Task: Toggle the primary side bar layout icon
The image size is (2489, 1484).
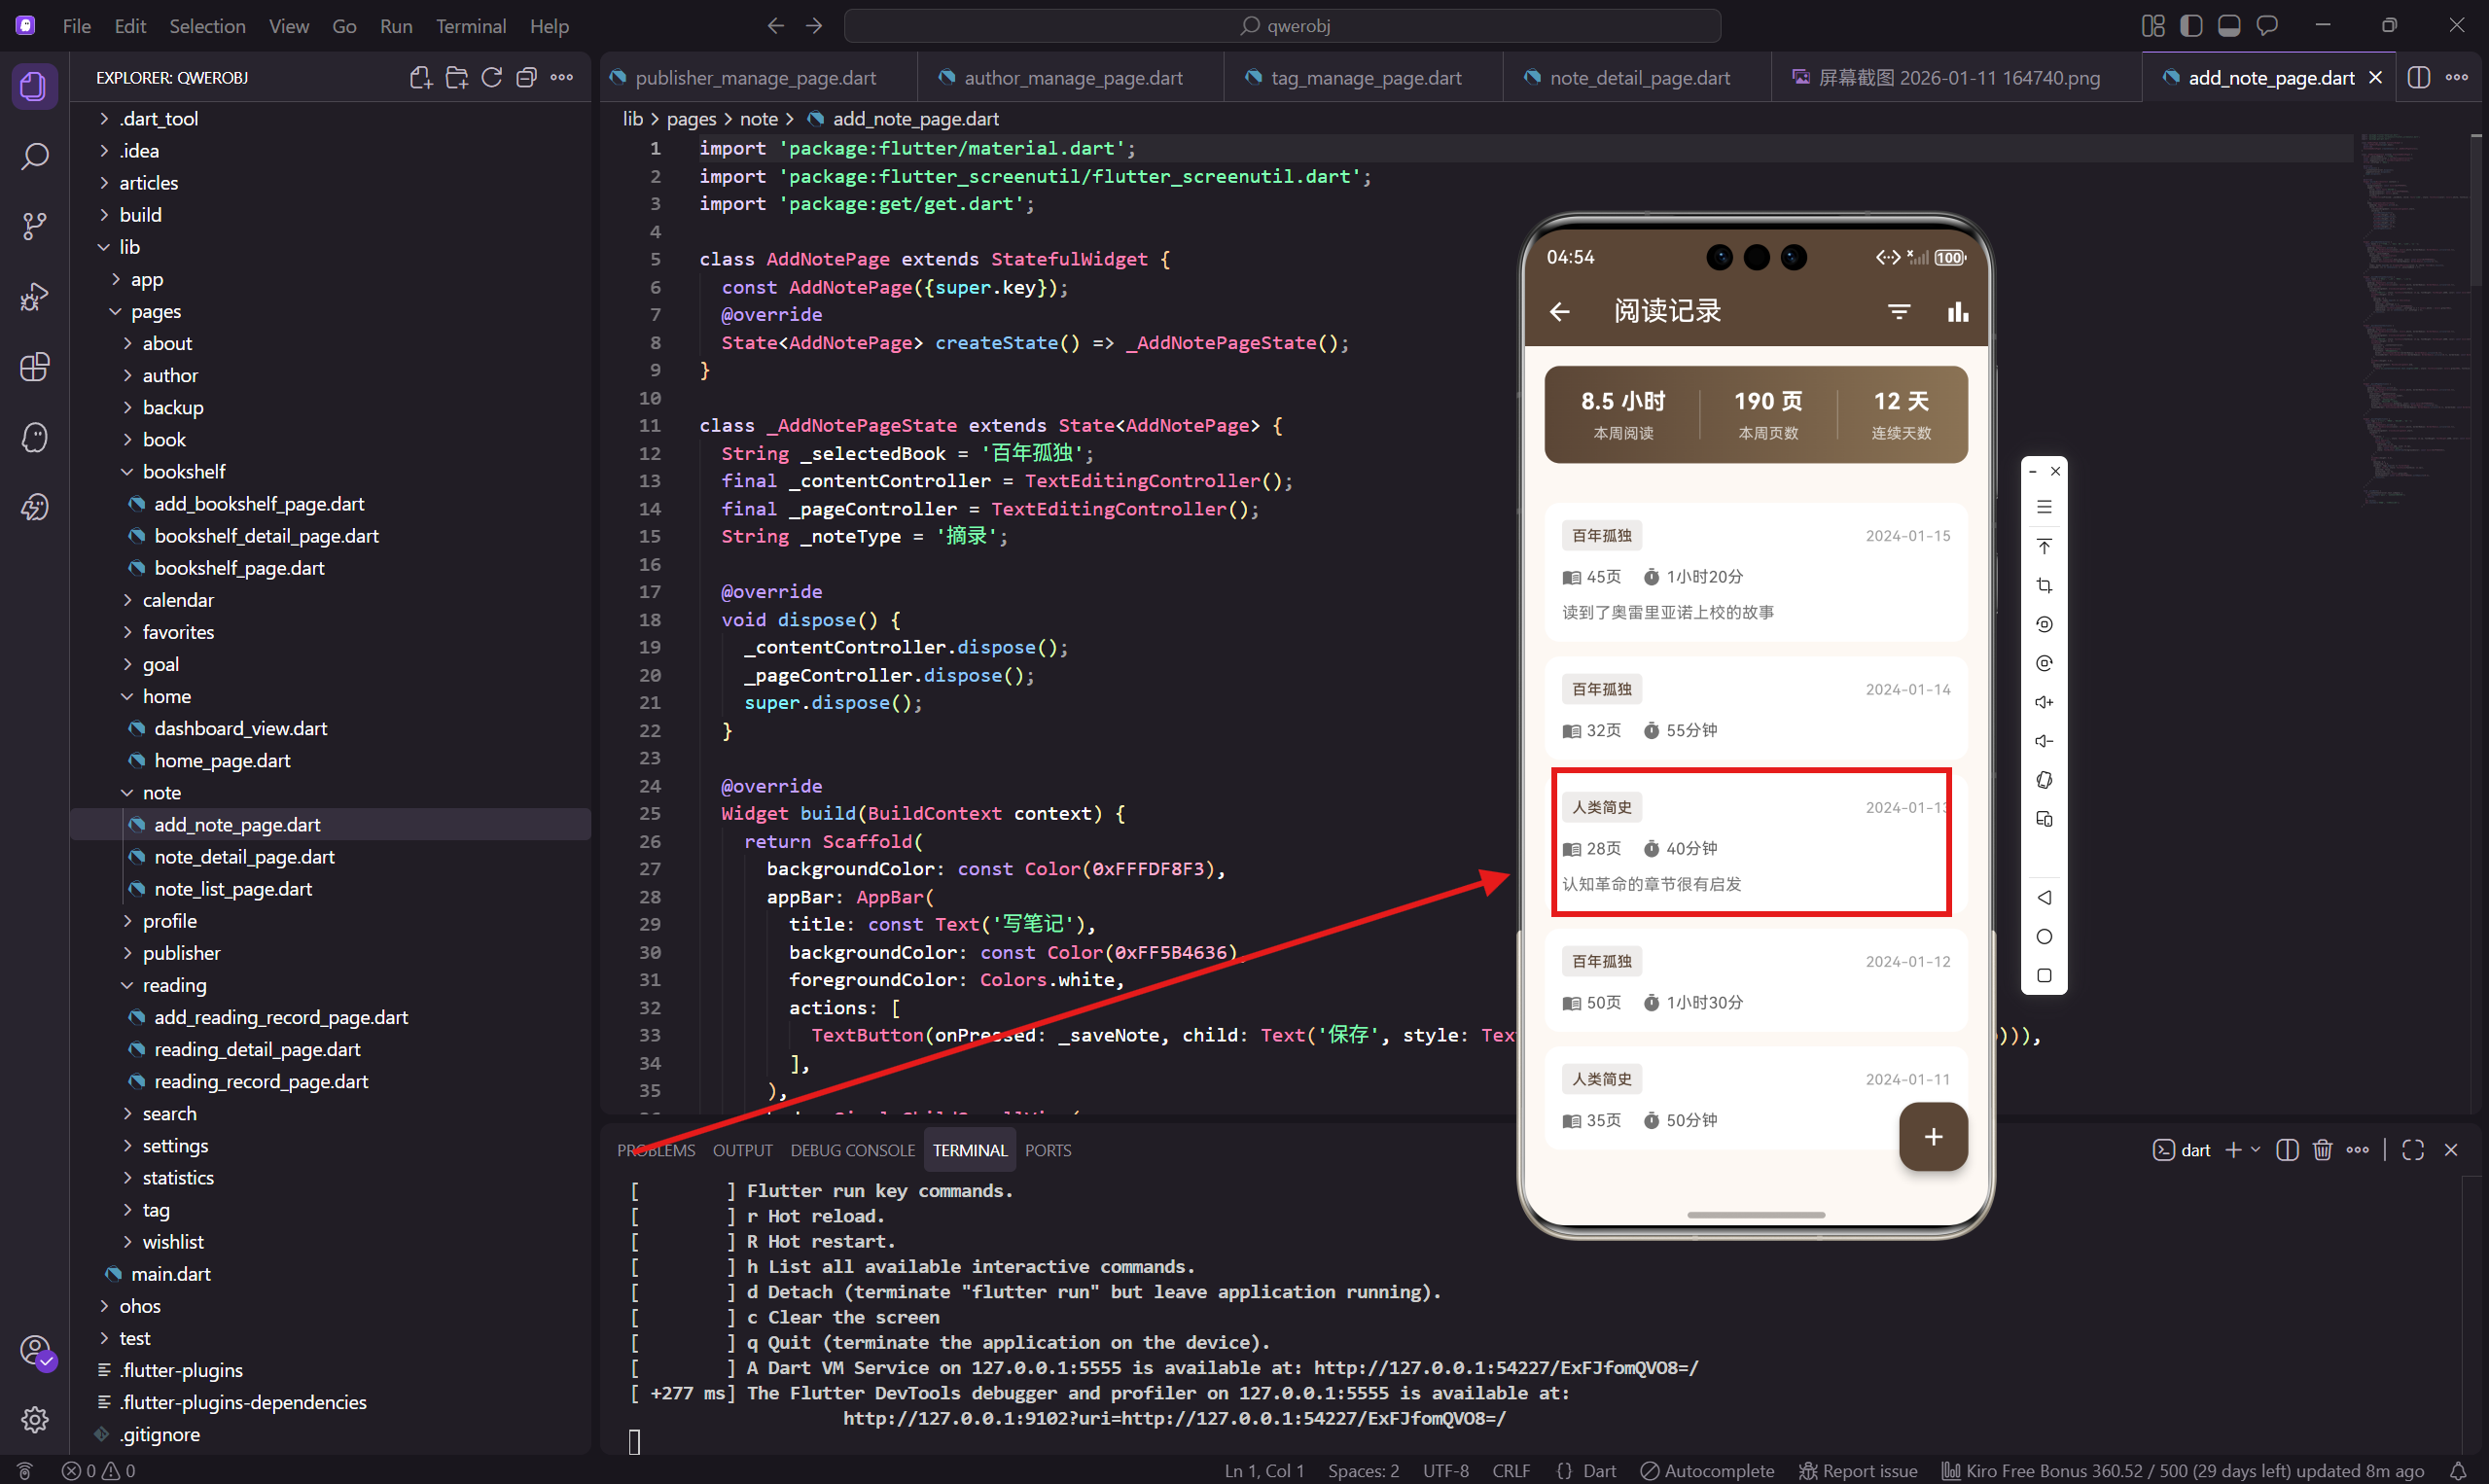Action: tap(2191, 26)
